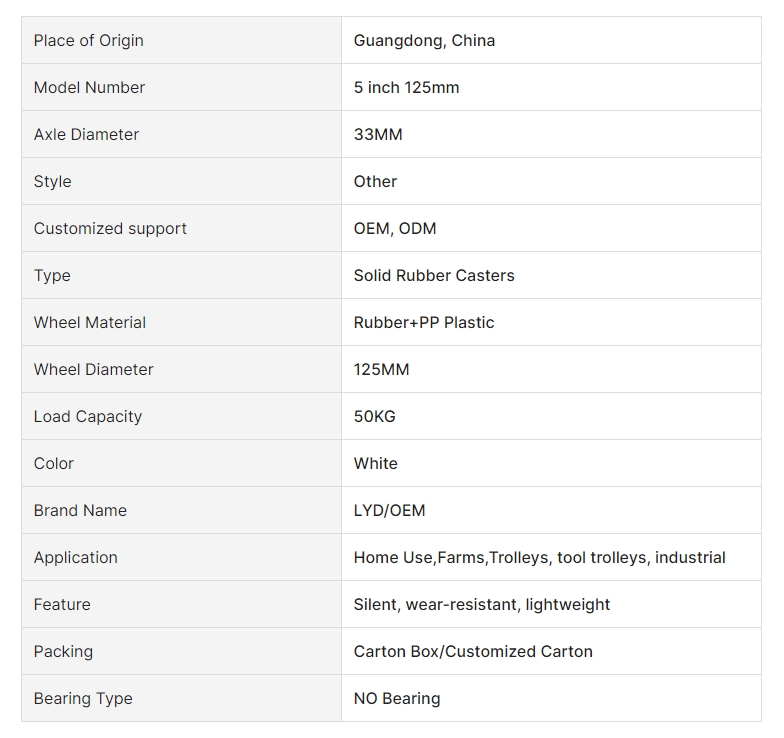
Task: Click the Guangdong, China value
Action: pos(424,41)
